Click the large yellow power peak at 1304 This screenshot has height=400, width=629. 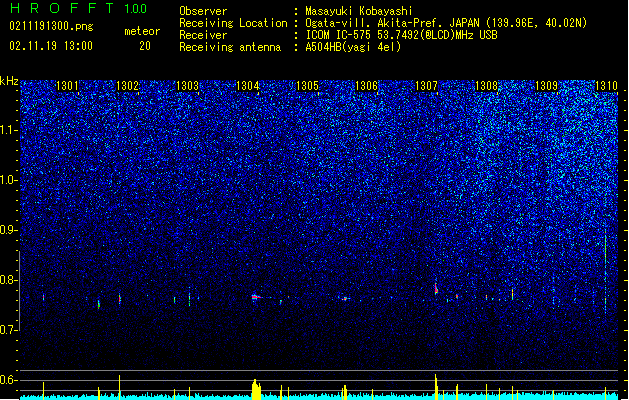click(x=256, y=389)
